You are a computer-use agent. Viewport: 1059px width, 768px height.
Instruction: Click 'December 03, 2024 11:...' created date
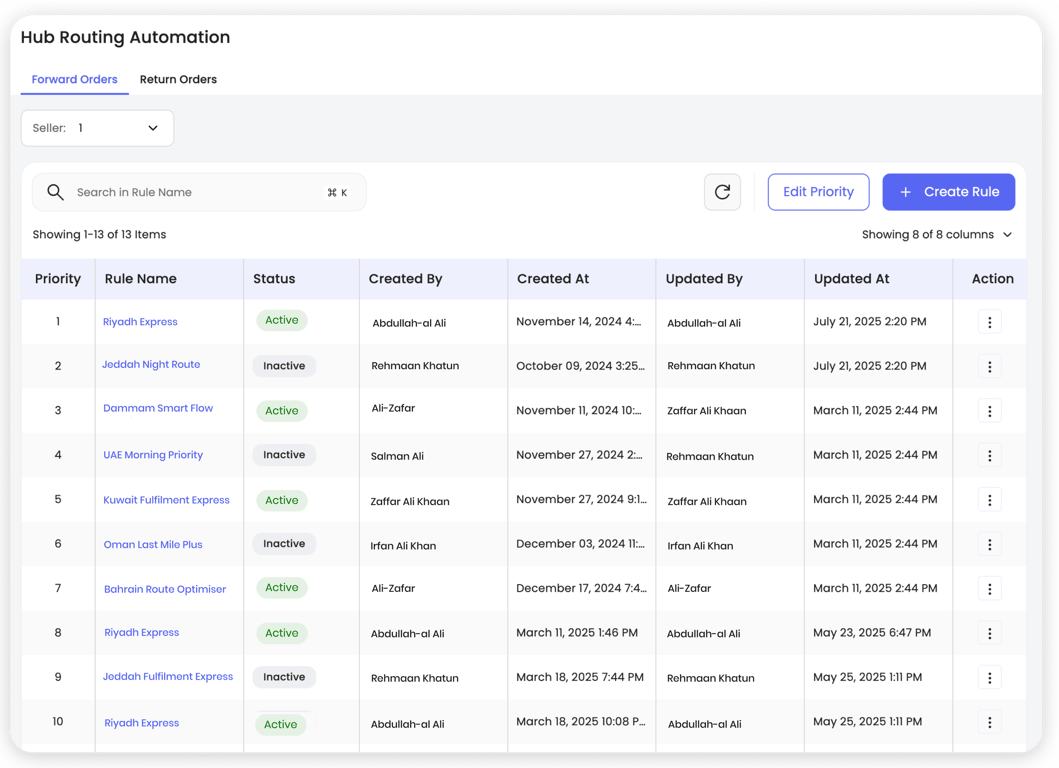tap(580, 544)
